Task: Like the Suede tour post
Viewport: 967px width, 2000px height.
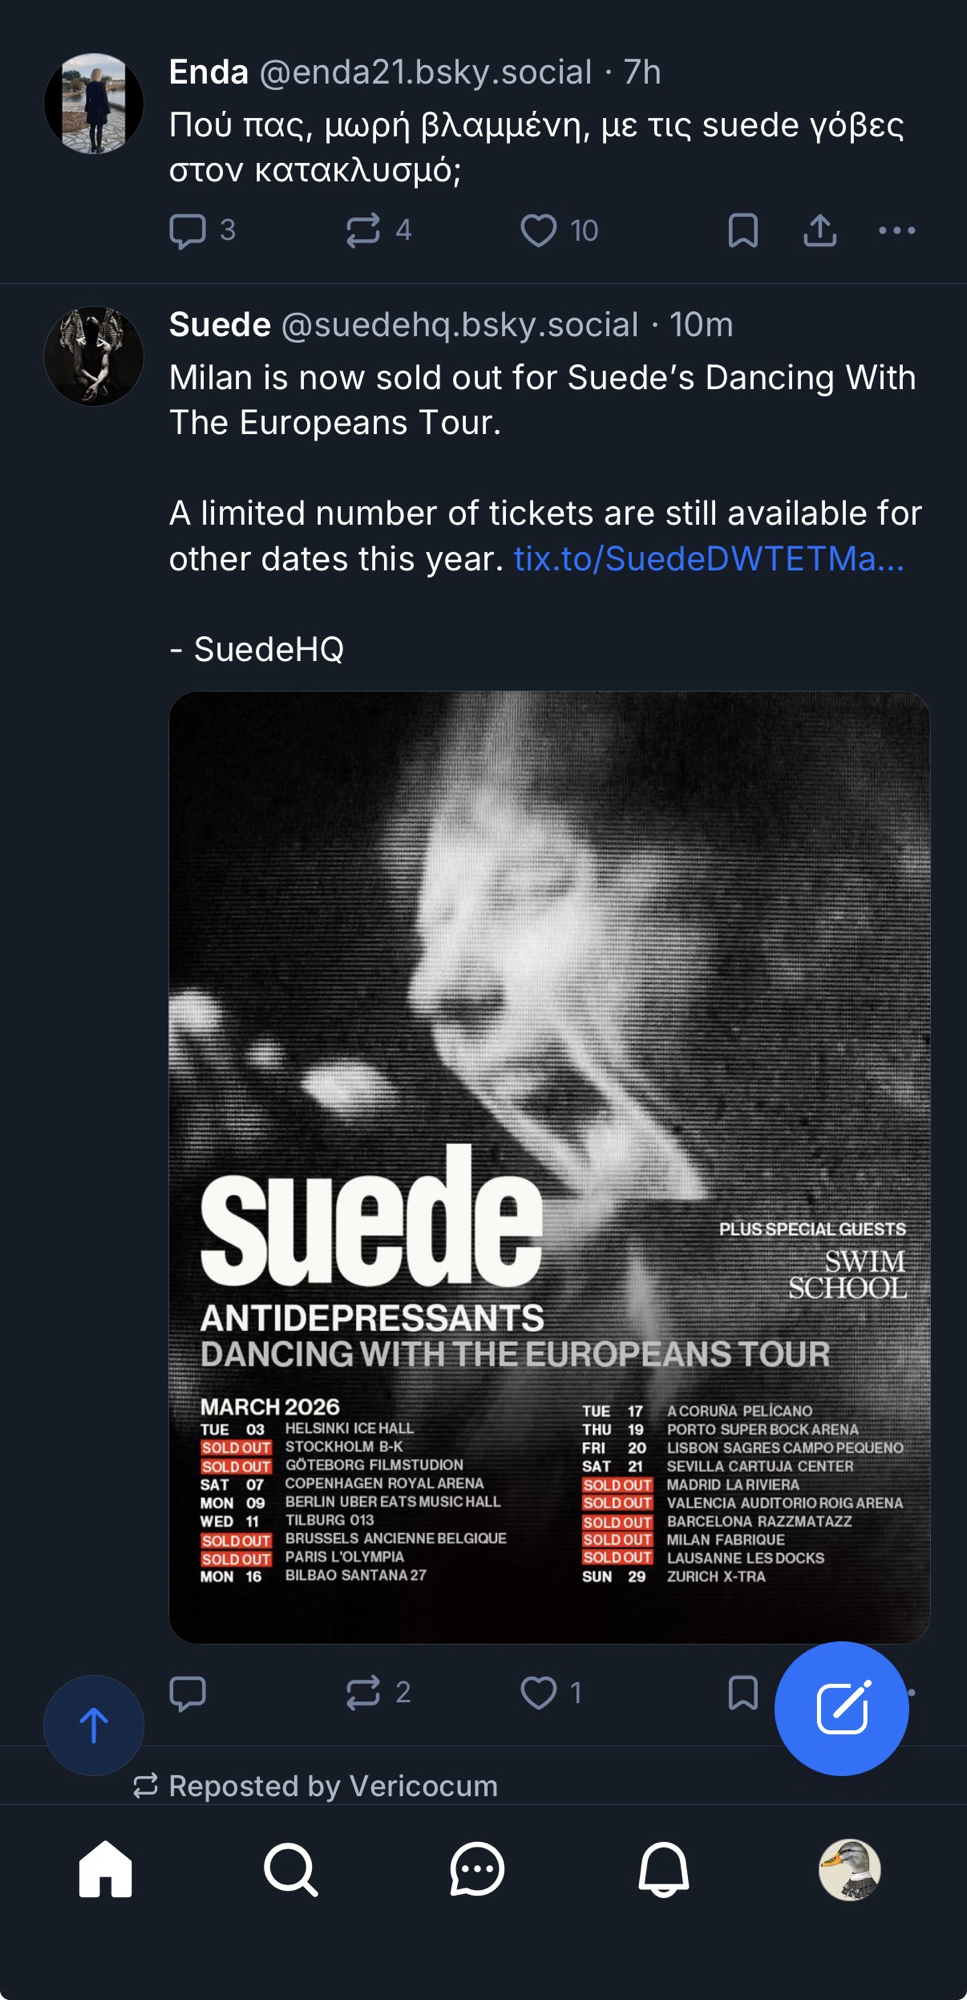Action: coord(538,1693)
